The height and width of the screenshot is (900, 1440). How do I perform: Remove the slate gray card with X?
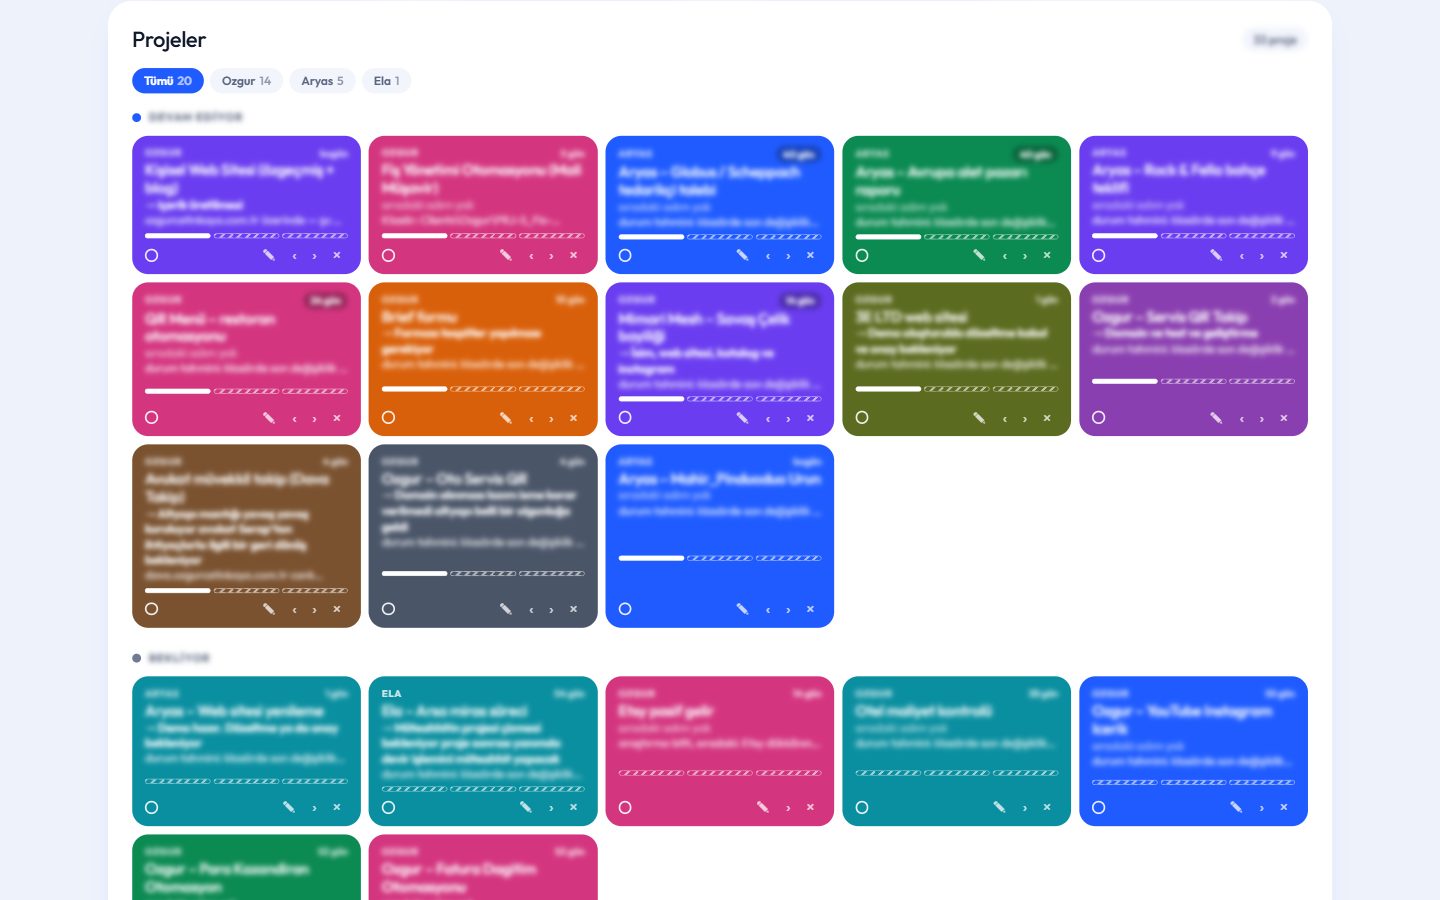click(x=574, y=609)
